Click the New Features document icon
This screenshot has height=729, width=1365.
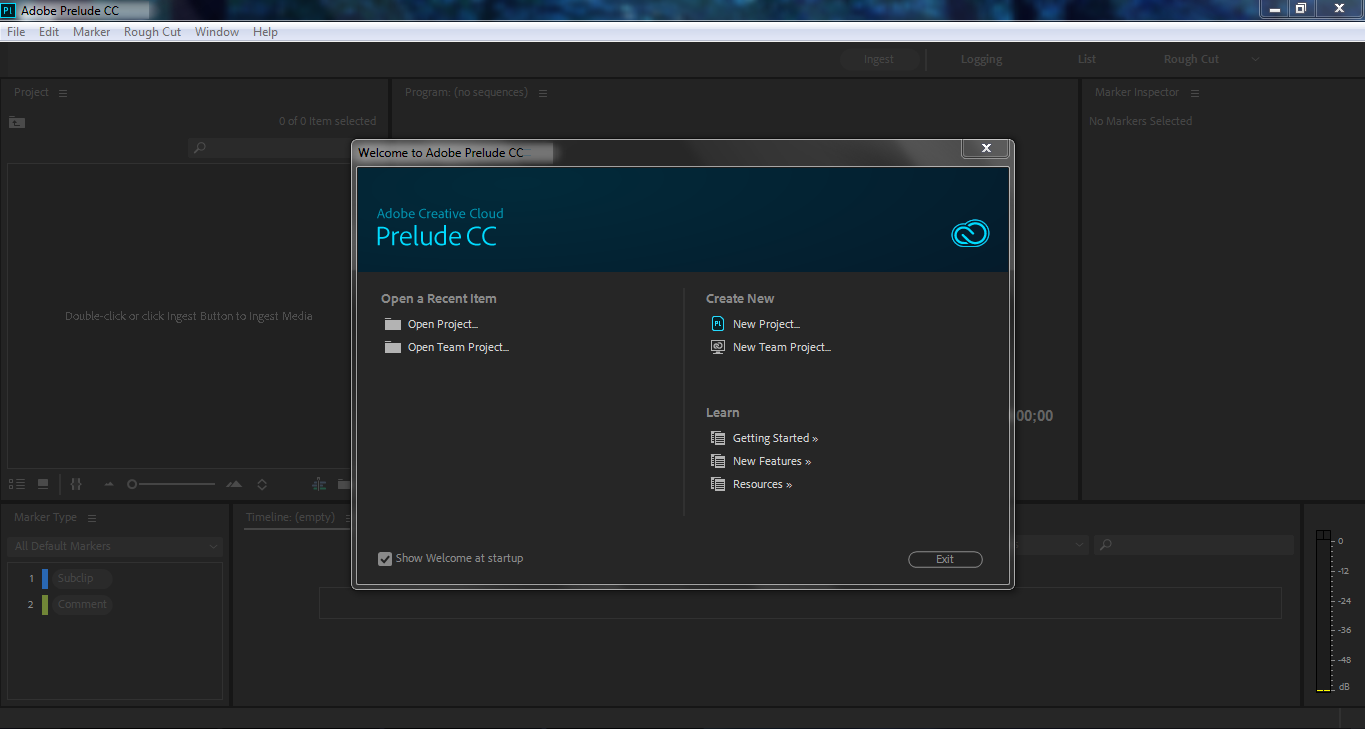click(717, 461)
